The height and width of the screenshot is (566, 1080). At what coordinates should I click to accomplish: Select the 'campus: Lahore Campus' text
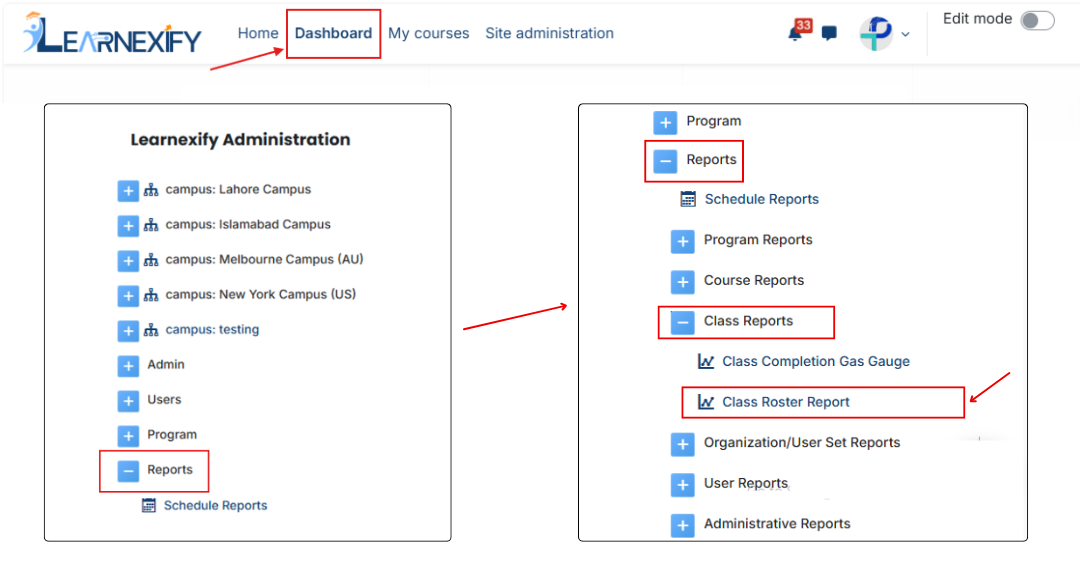point(238,189)
